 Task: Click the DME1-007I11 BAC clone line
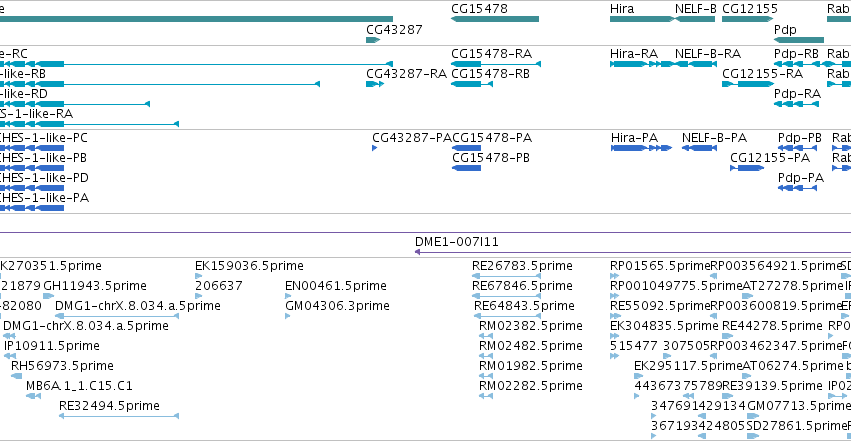633,252
